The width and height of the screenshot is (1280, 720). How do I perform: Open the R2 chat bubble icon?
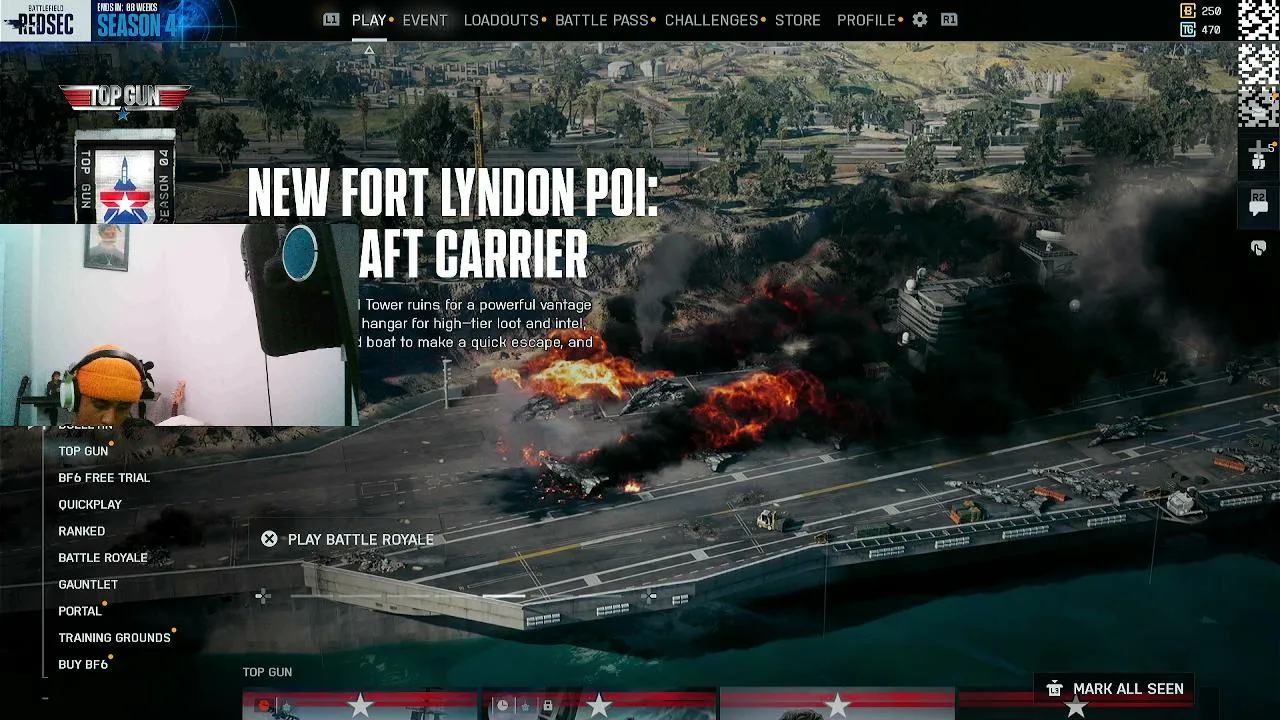pos(1259,203)
